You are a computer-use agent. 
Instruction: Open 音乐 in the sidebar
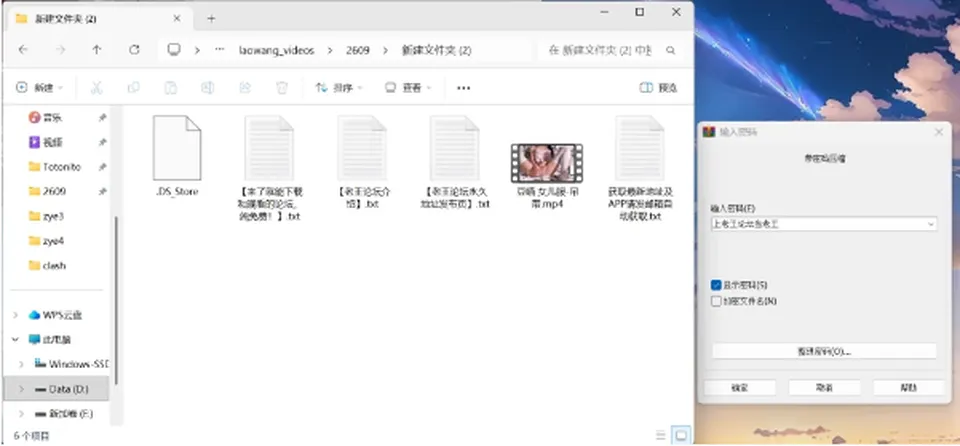[52, 118]
